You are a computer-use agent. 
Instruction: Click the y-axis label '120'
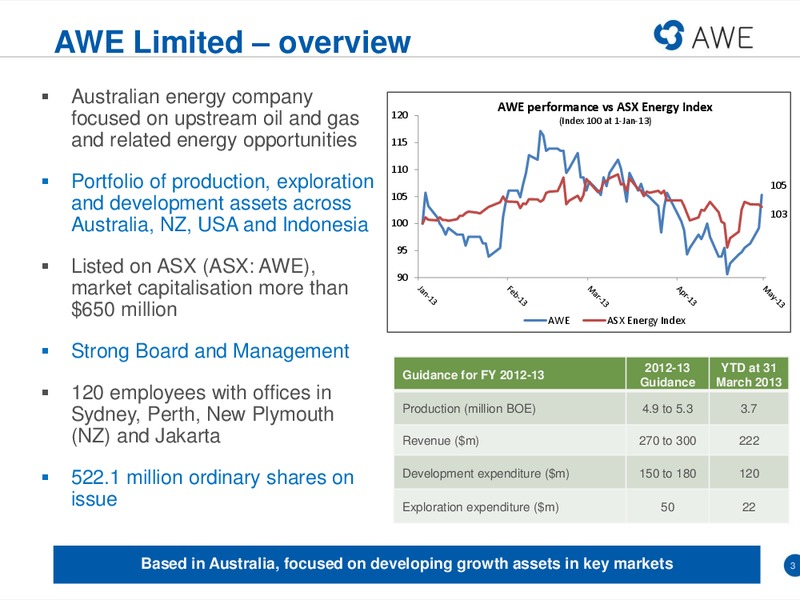[399, 115]
